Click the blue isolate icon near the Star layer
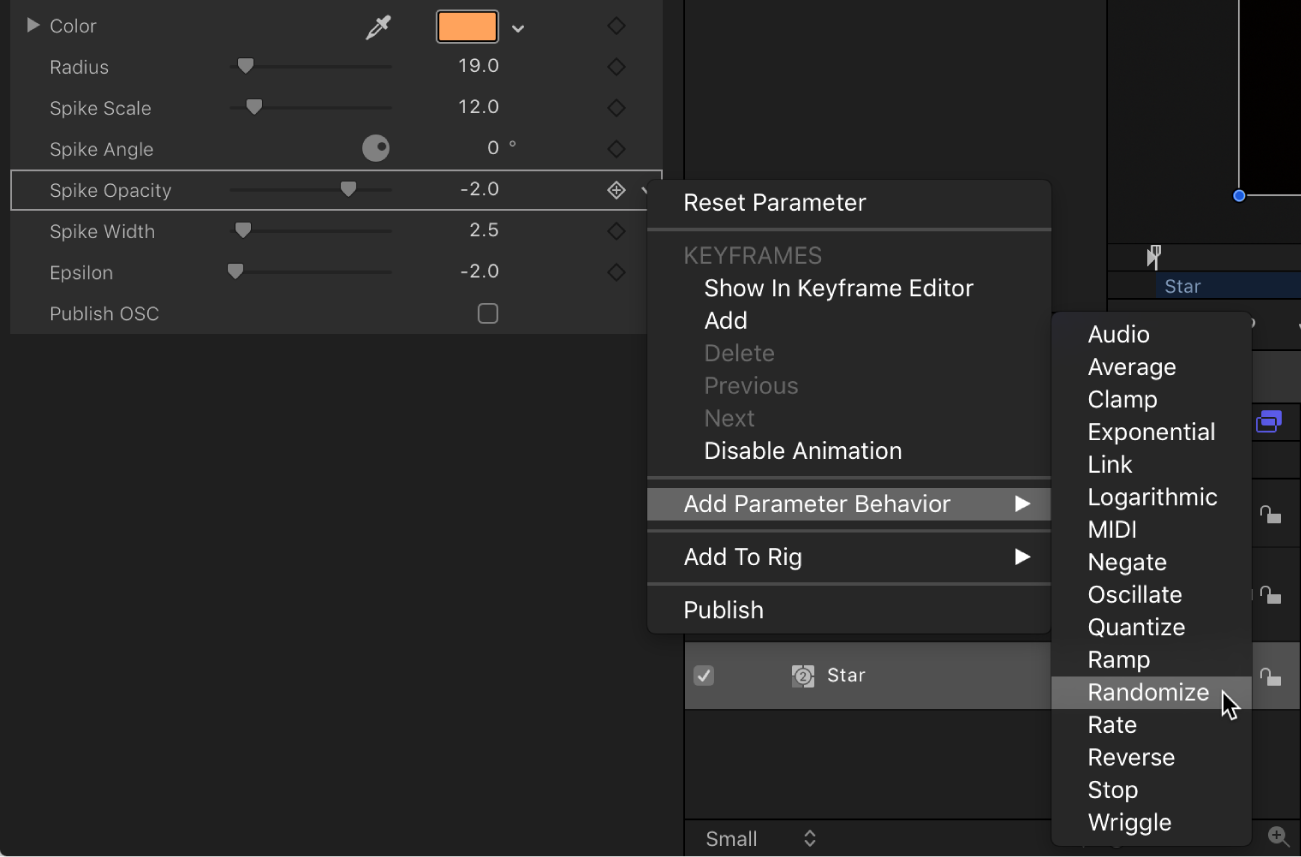The image size is (1301, 857). click(1268, 421)
